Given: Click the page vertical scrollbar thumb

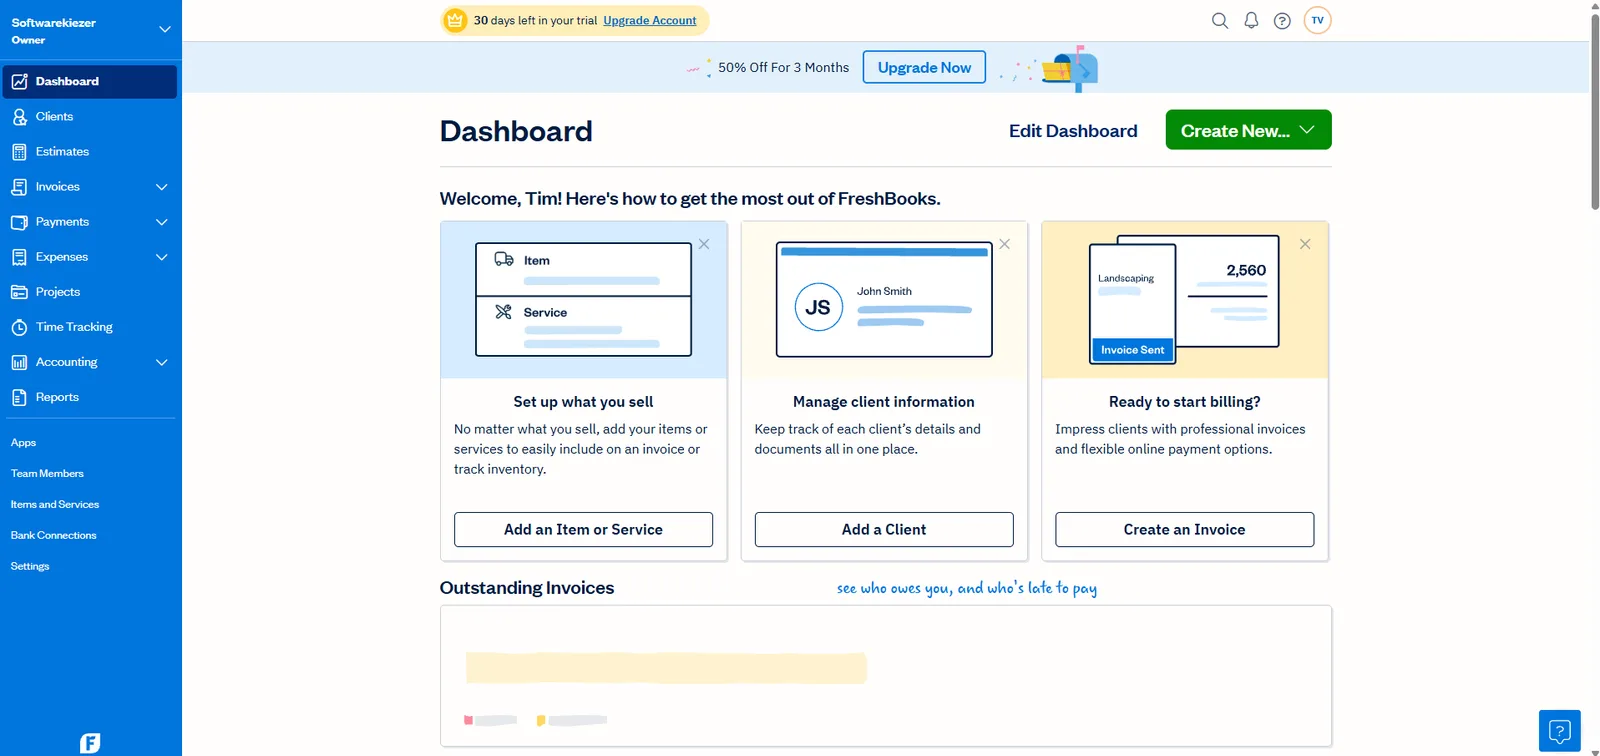Looking at the screenshot, I should click(1595, 112).
